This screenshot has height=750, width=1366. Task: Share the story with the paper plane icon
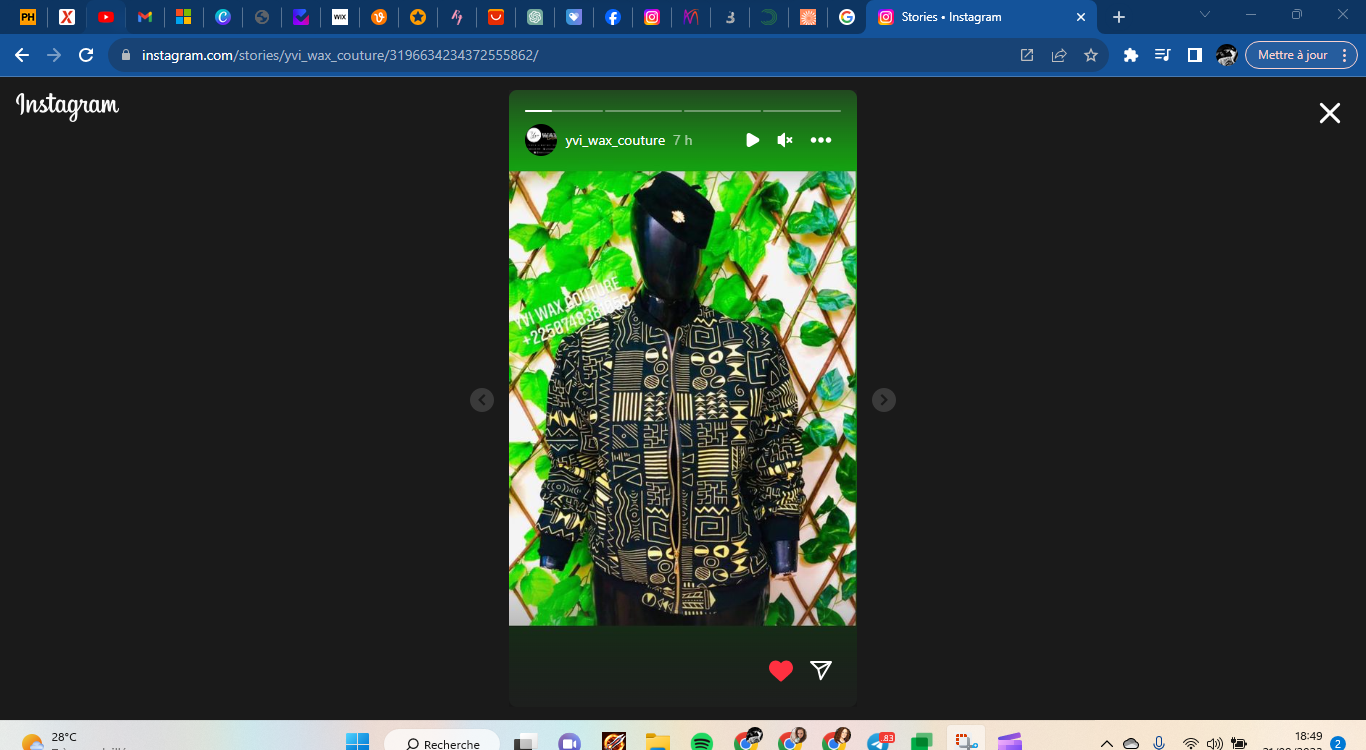[x=821, y=671]
